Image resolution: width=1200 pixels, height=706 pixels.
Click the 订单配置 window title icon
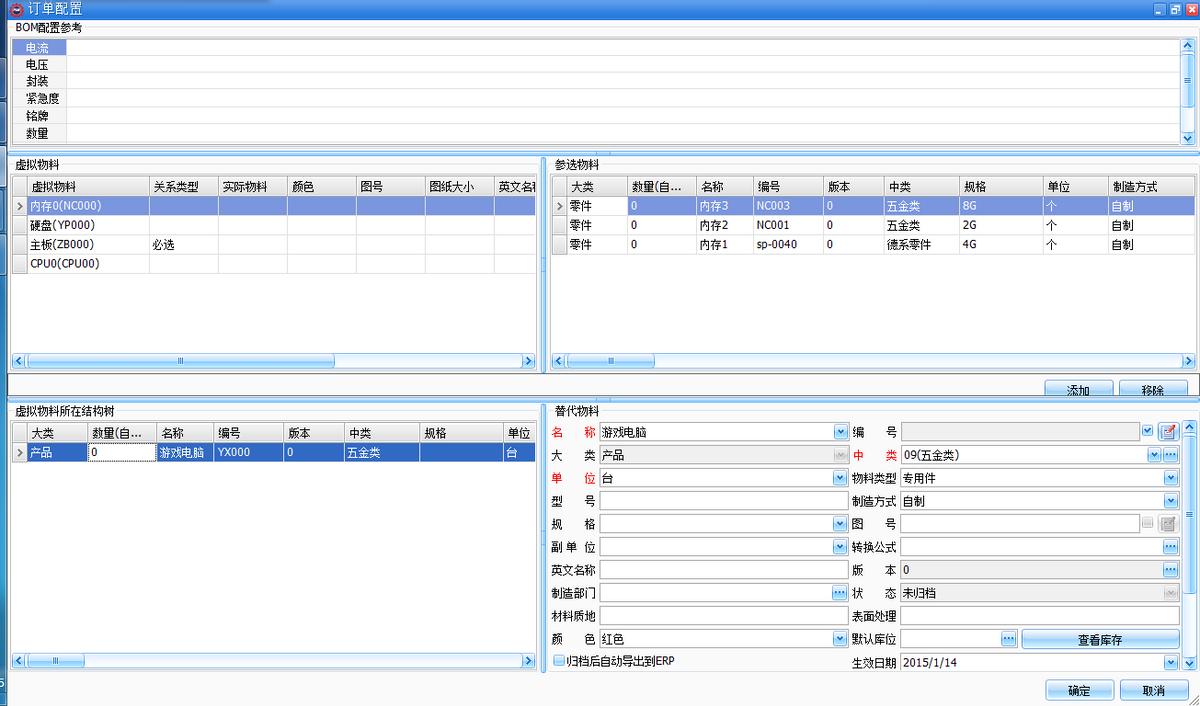pos(16,9)
